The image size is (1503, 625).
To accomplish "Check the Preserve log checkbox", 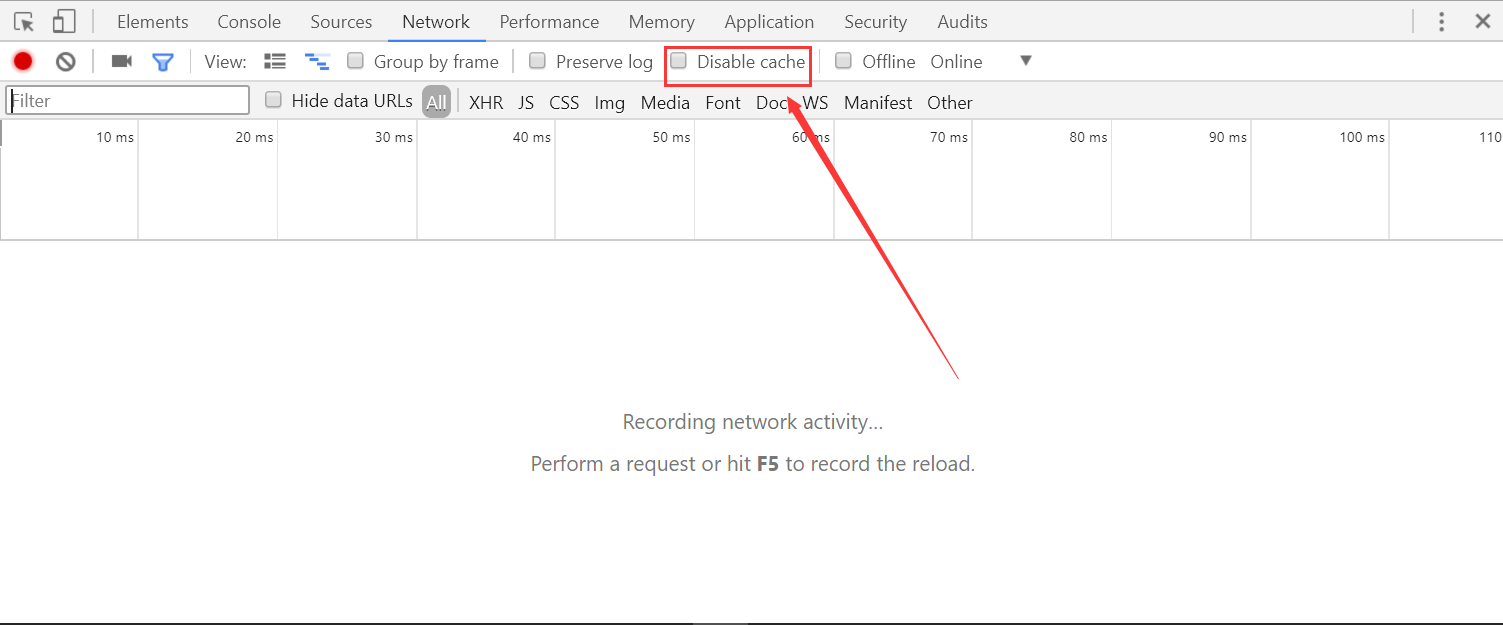I will coord(538,61).
